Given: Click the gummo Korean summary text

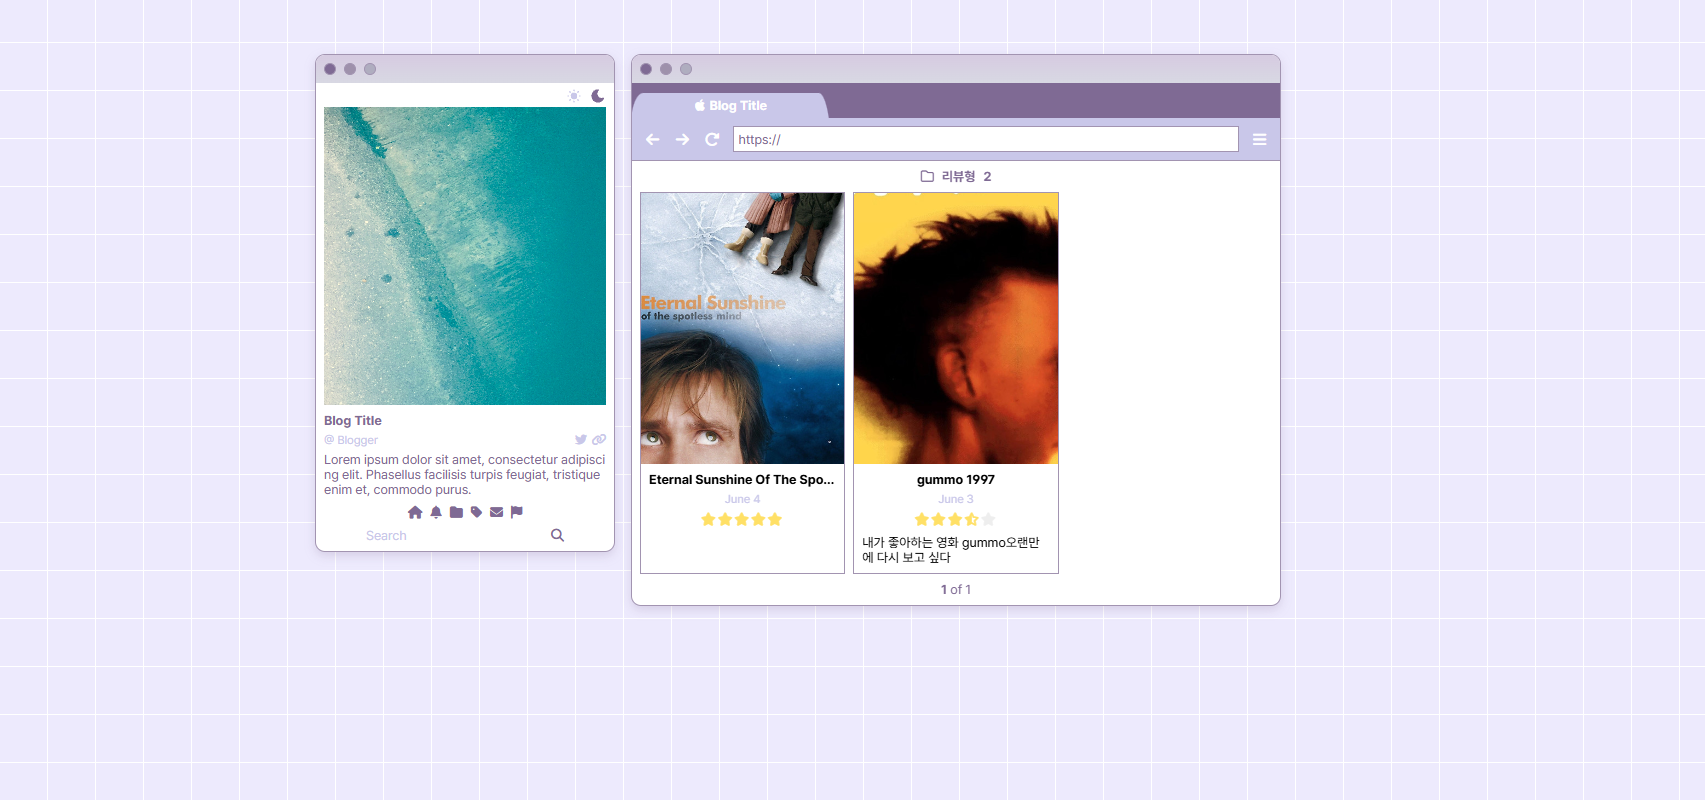Looking at the screenshot, I should pyautogui.click(x=951, y=550).
